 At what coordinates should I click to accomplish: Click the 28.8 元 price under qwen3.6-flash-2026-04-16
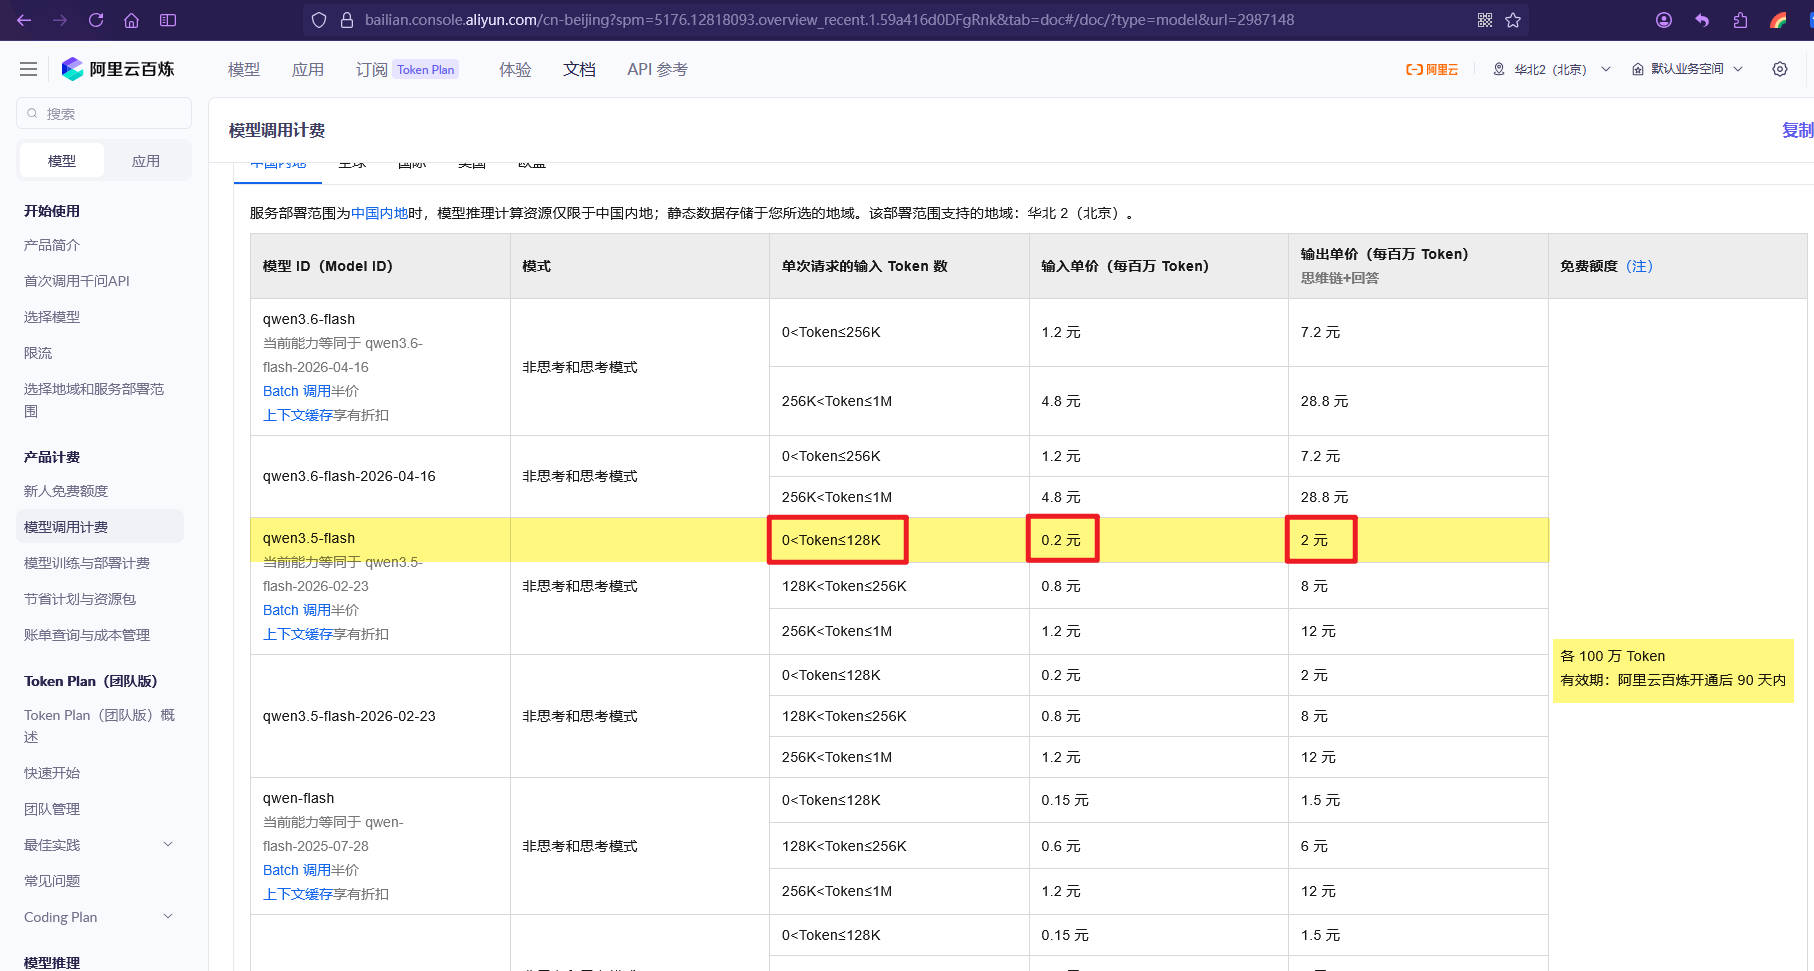coord(1324,497)
